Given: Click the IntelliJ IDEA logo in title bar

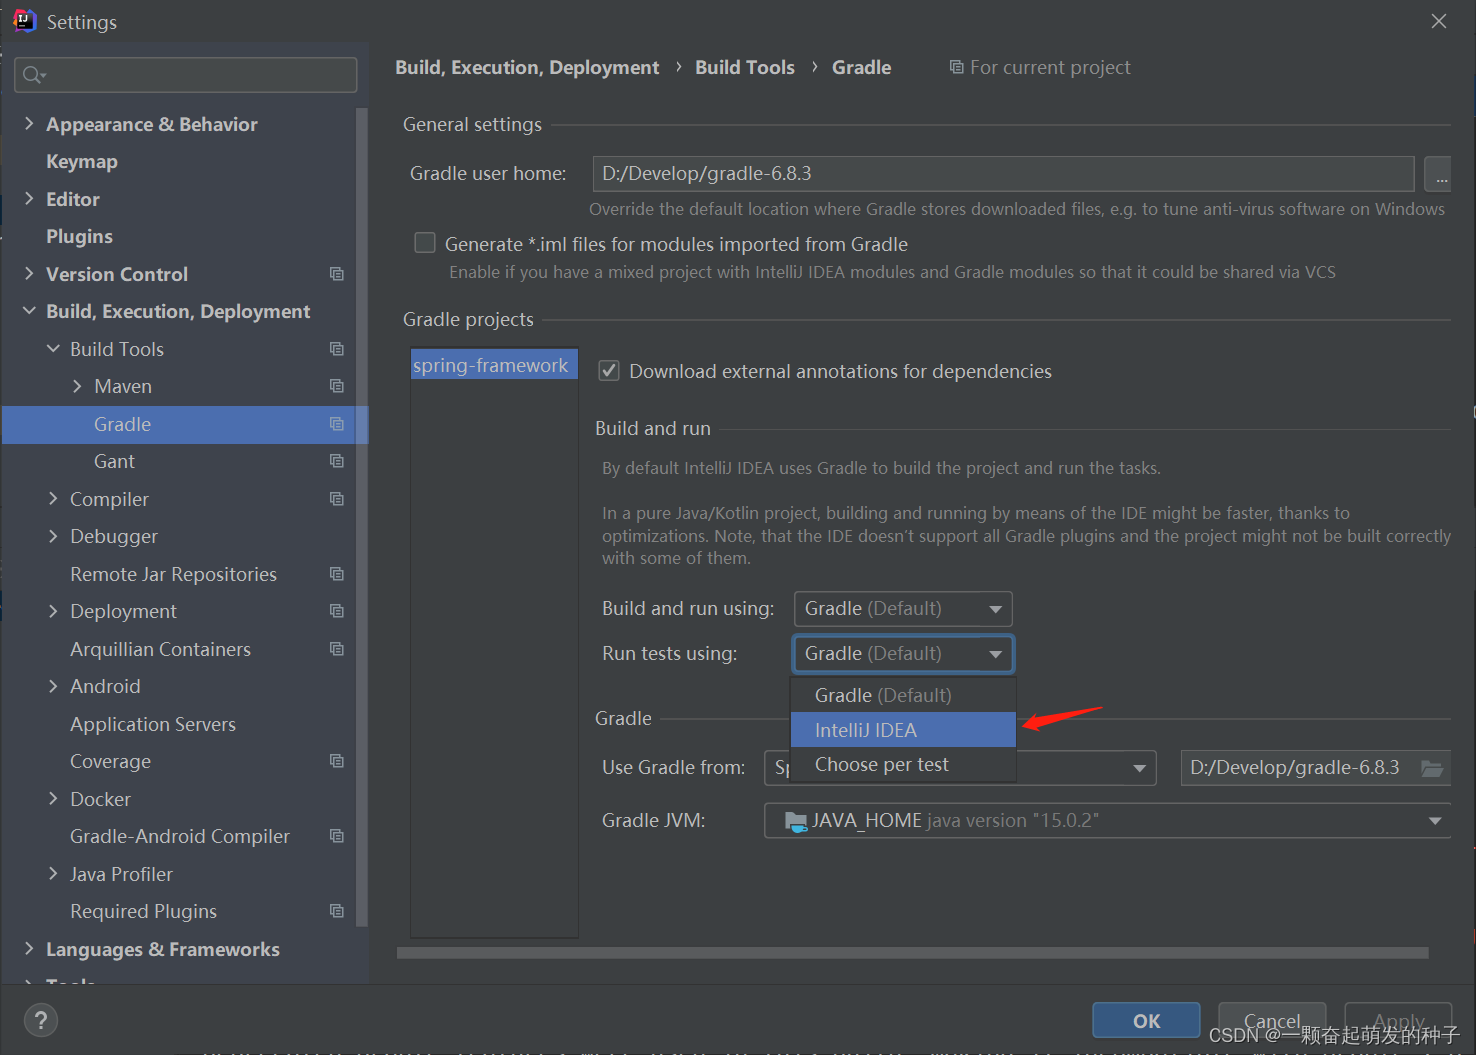Looking at the screenshot, I should click(x=24, y=21).
